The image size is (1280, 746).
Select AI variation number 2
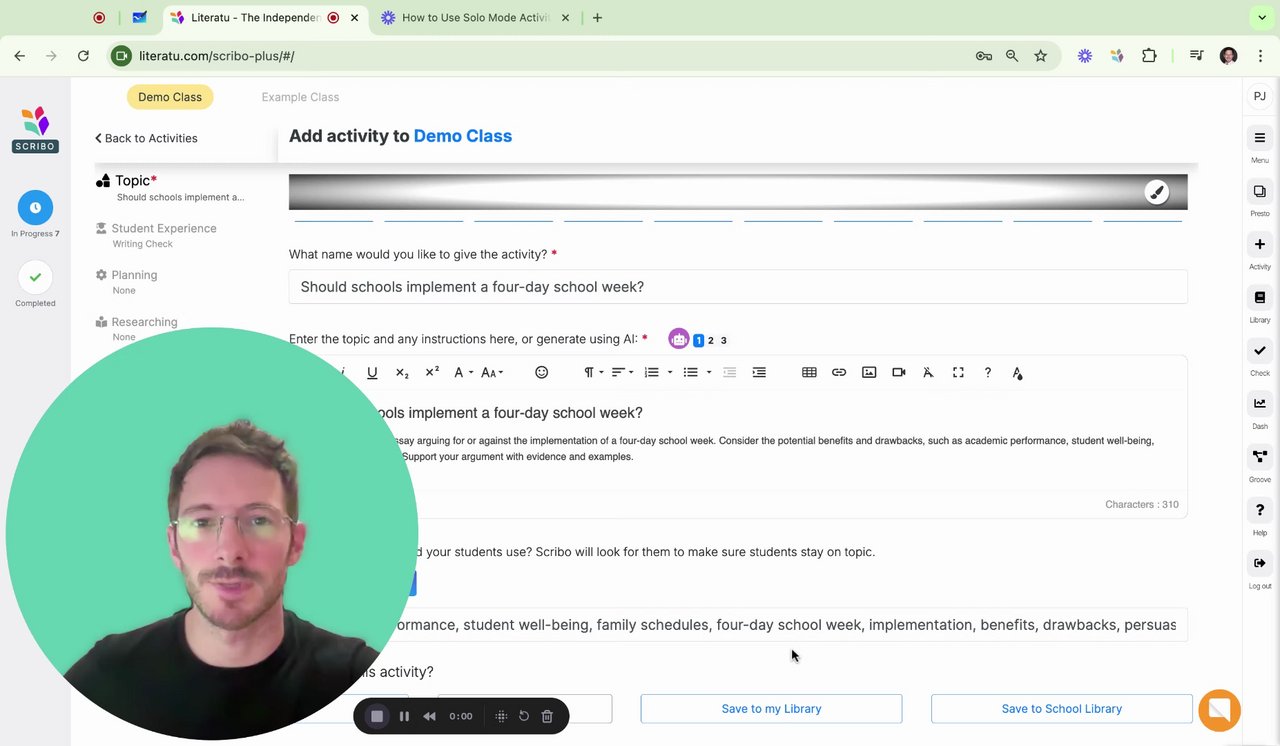tap(711, 341)
